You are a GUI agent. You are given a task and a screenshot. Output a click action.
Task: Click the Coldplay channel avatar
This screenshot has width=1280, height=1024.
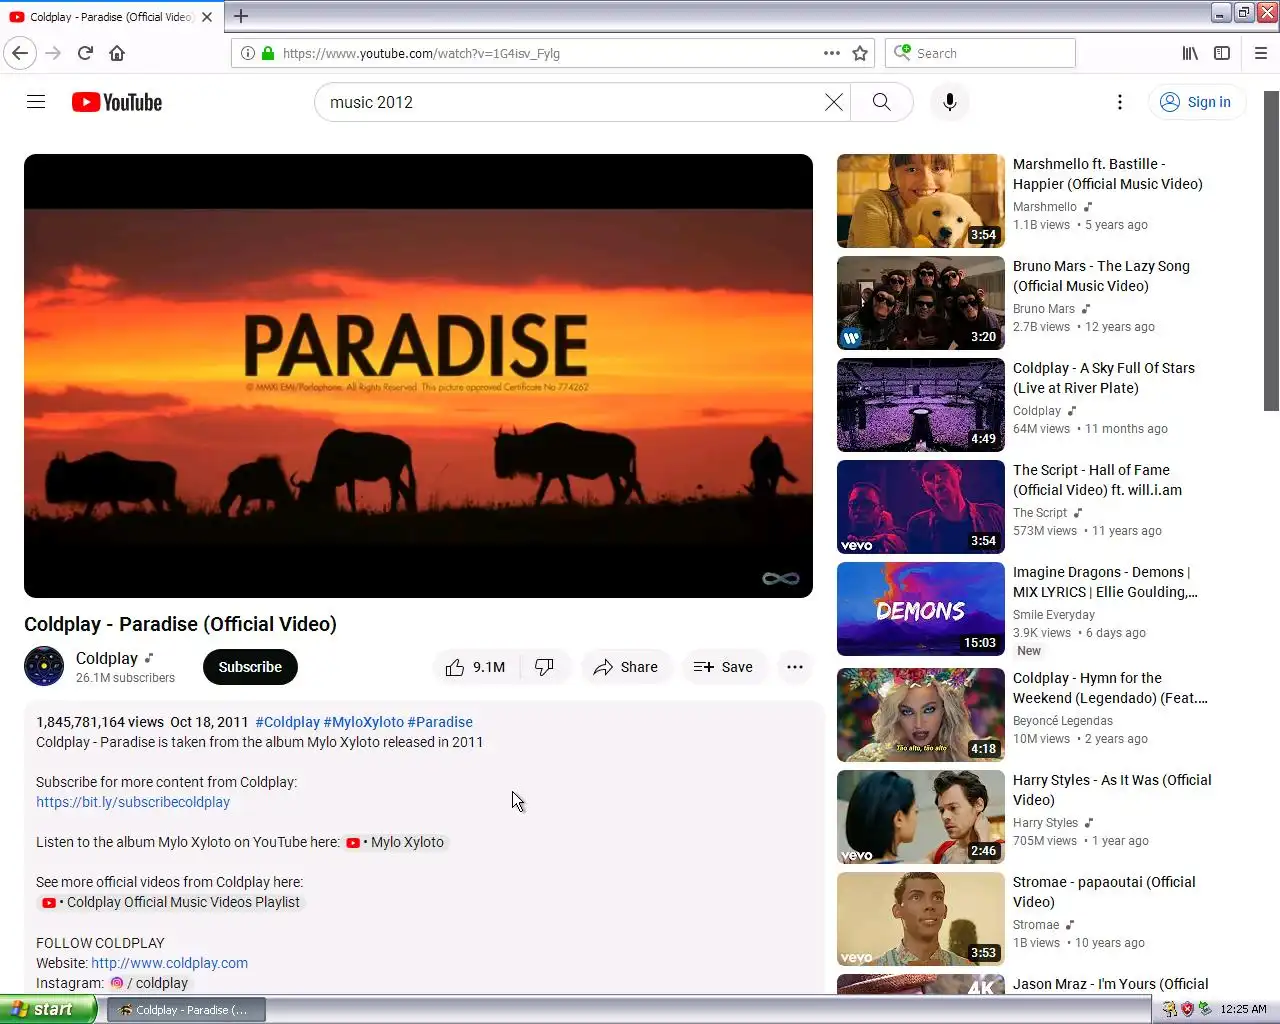pyautogui.click(x=44, y=667)
